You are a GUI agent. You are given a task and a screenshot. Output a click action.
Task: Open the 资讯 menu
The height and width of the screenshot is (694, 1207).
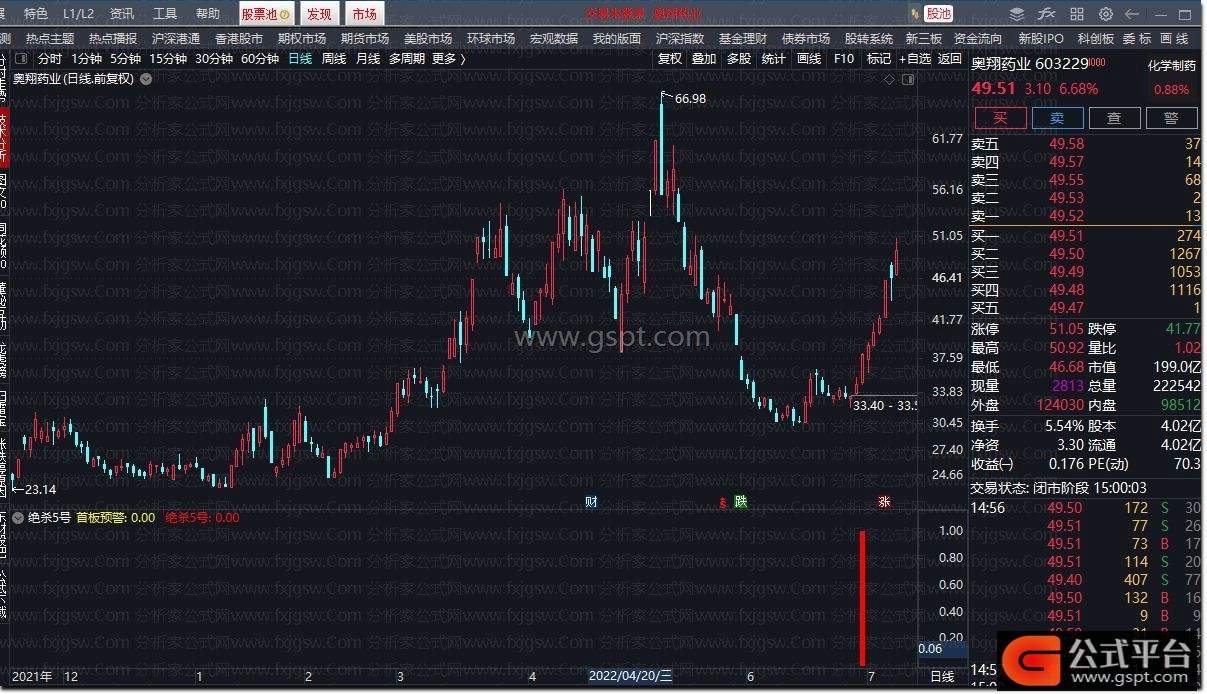coord(122,14)
